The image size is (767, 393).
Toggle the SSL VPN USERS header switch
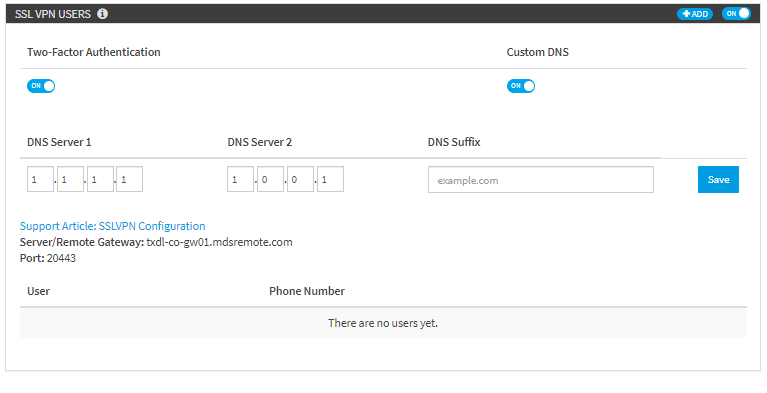(736, 14)
